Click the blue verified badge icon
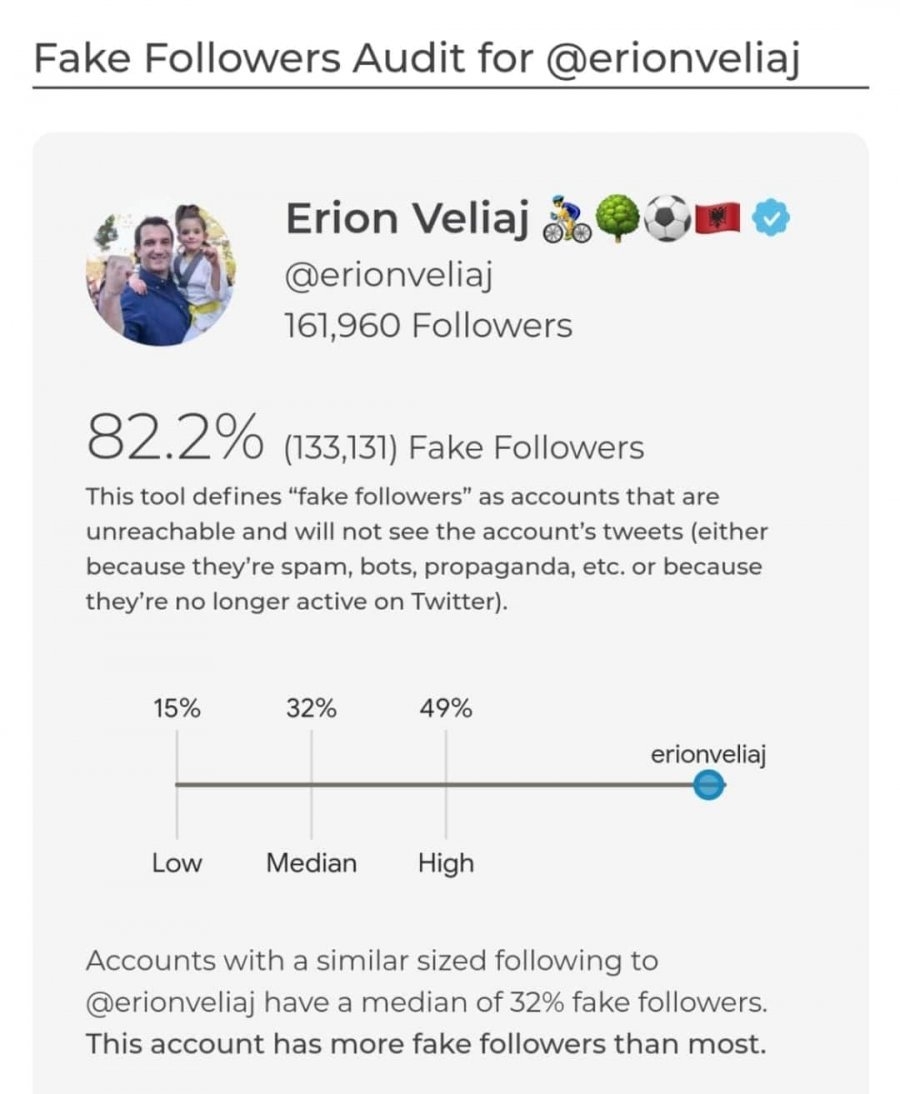The image size is (900, 1094). [771, 219]
